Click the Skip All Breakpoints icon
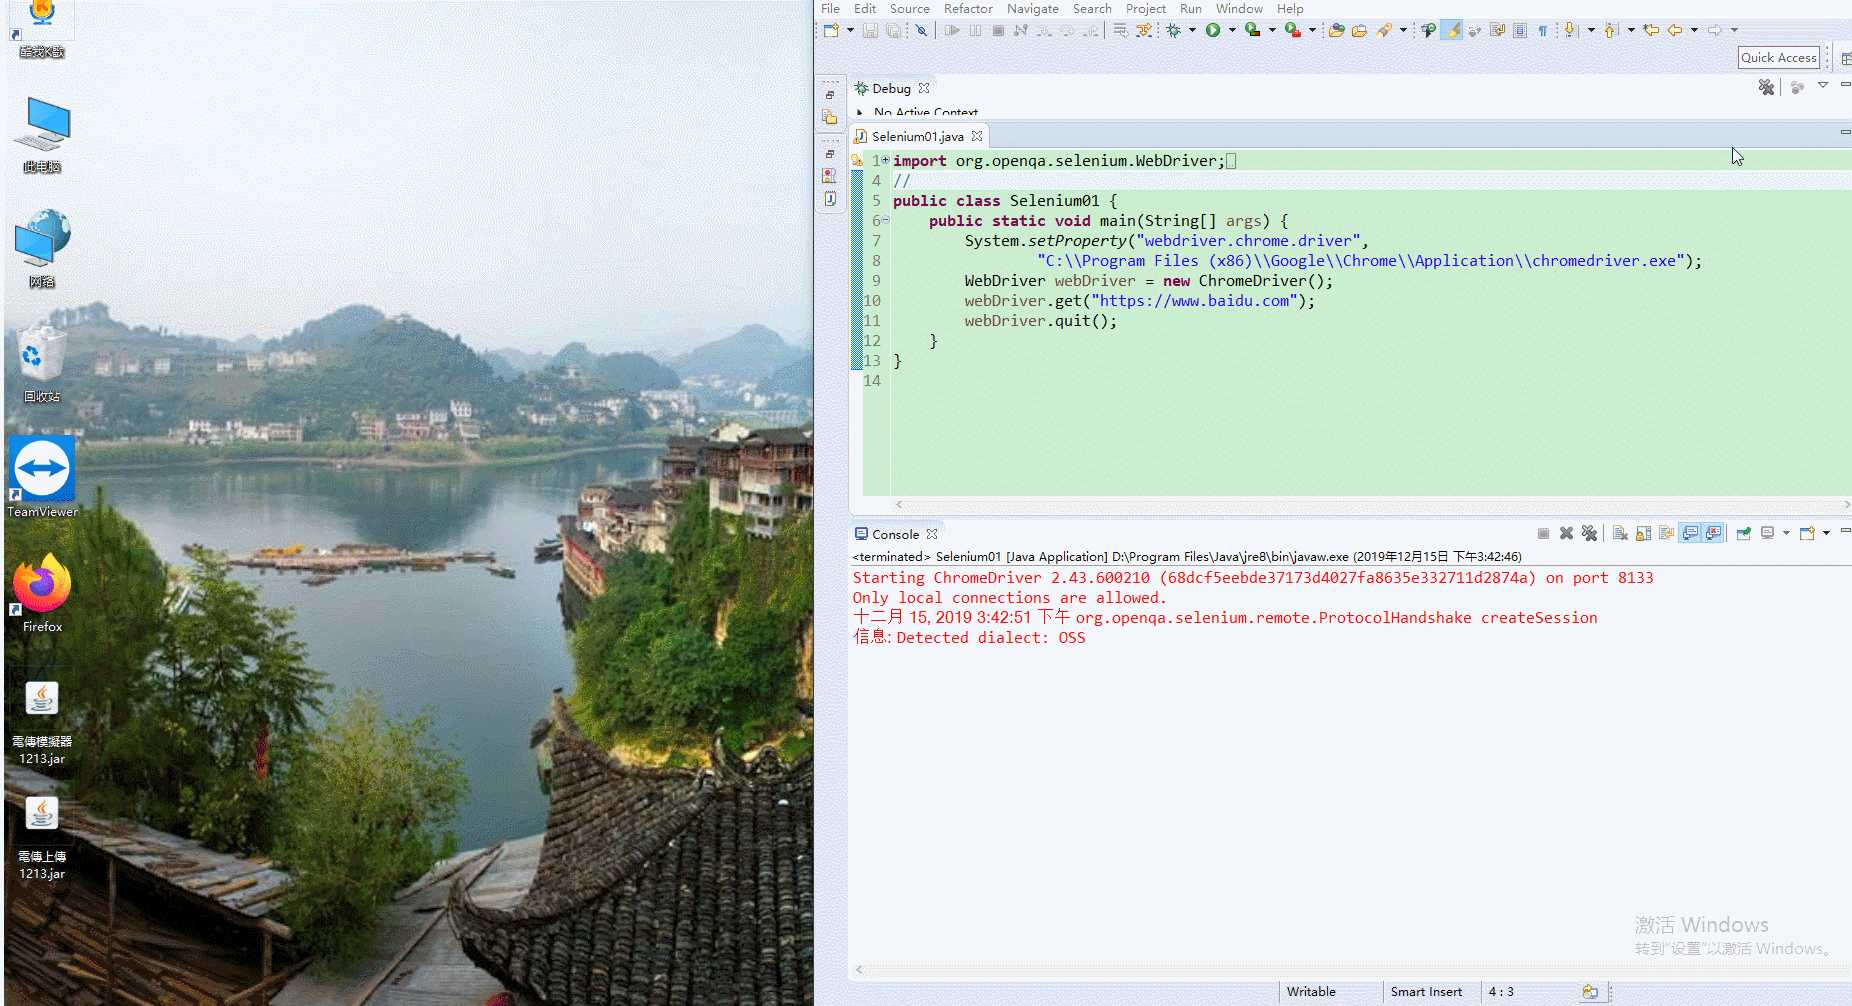The height and width of the screenshot is (1006, 1852). point(921,30)
